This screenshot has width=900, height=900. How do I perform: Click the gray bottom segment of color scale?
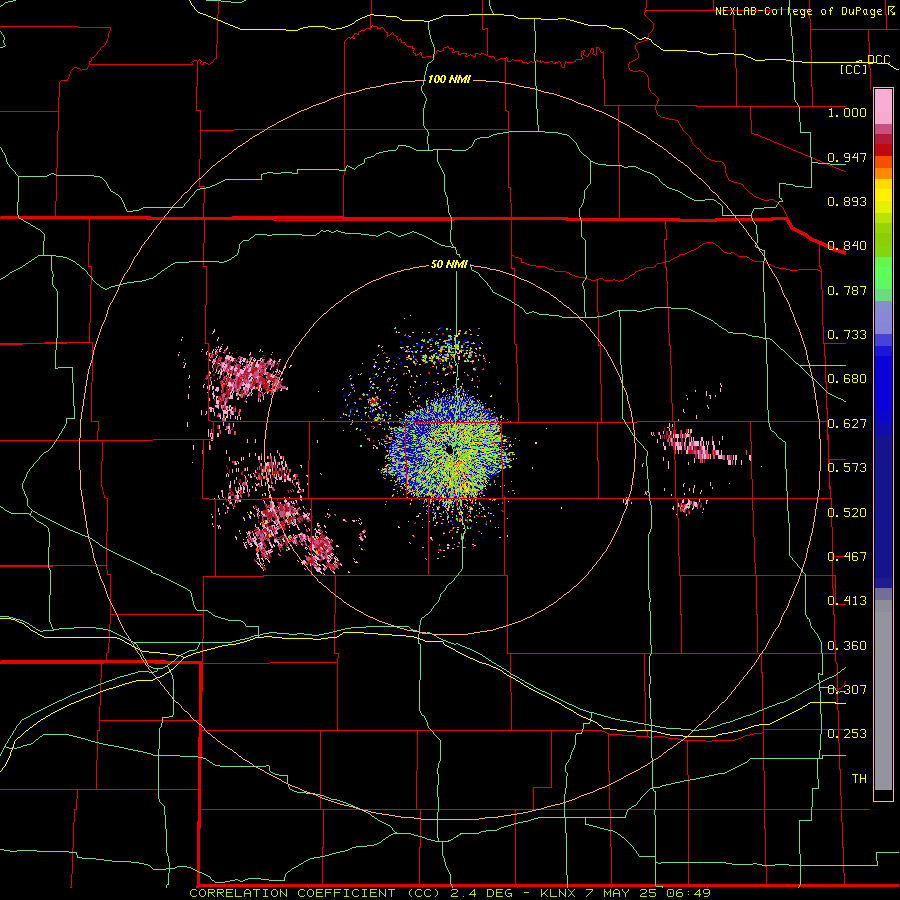click(883, 695)
